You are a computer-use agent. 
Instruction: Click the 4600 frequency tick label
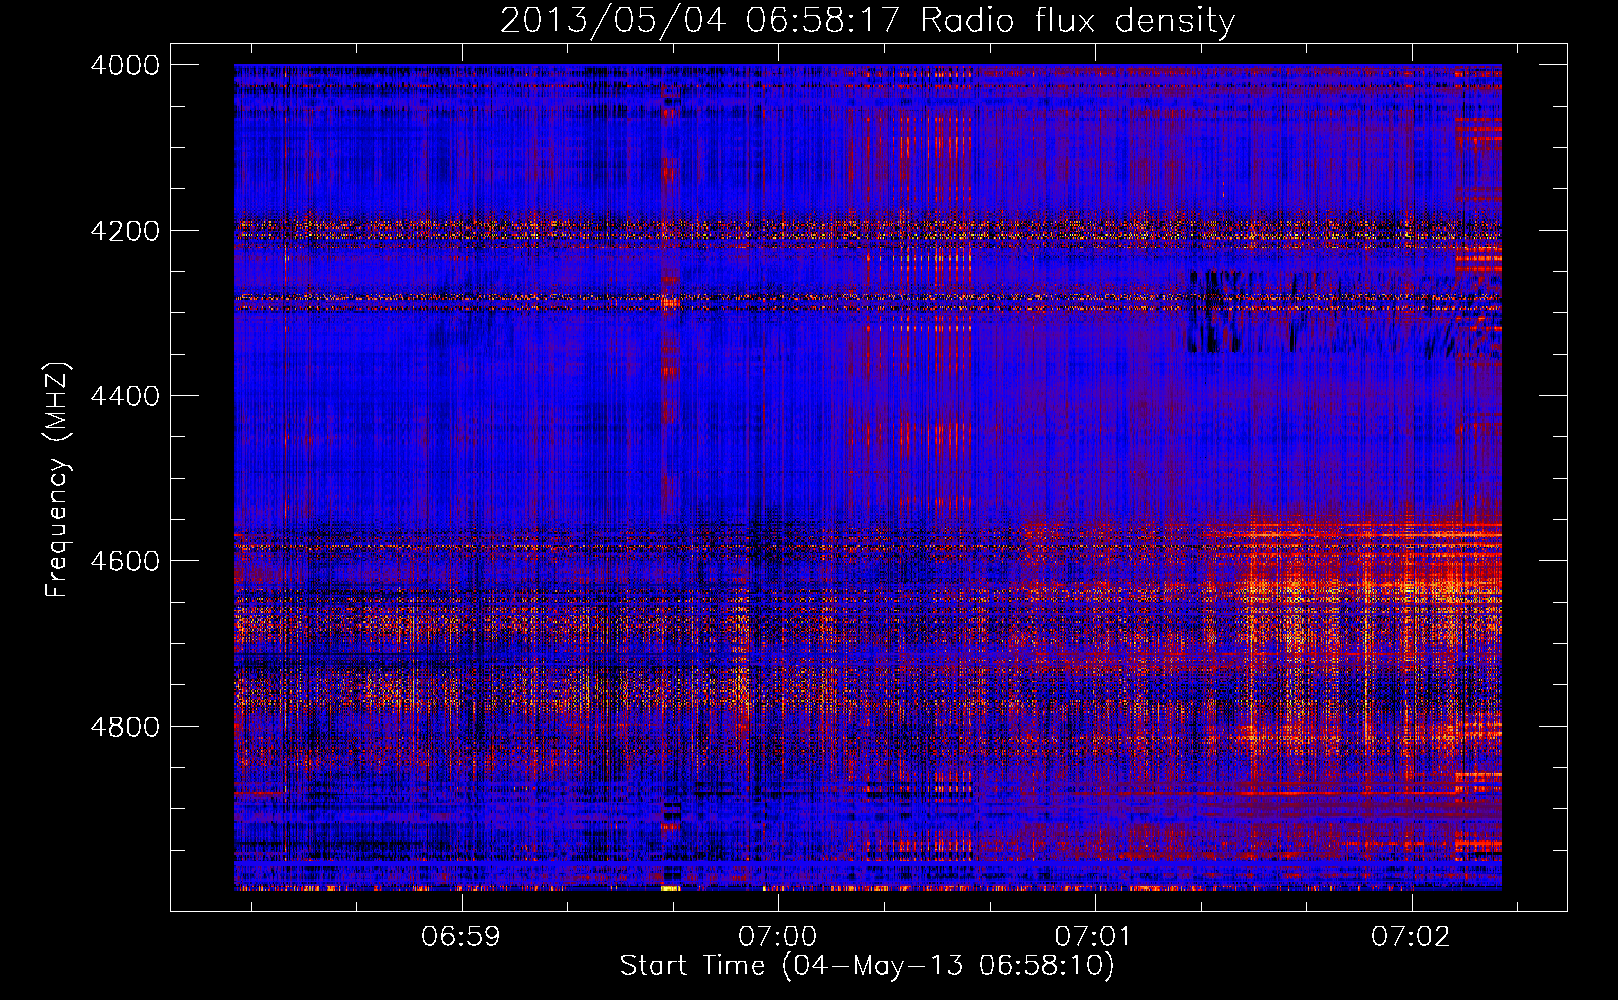pos(125,561)
